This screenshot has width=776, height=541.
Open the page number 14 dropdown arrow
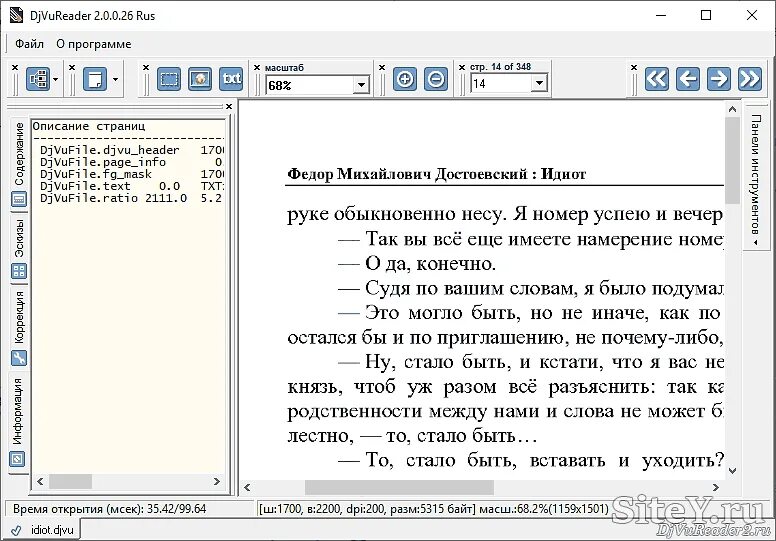point(539,84)
